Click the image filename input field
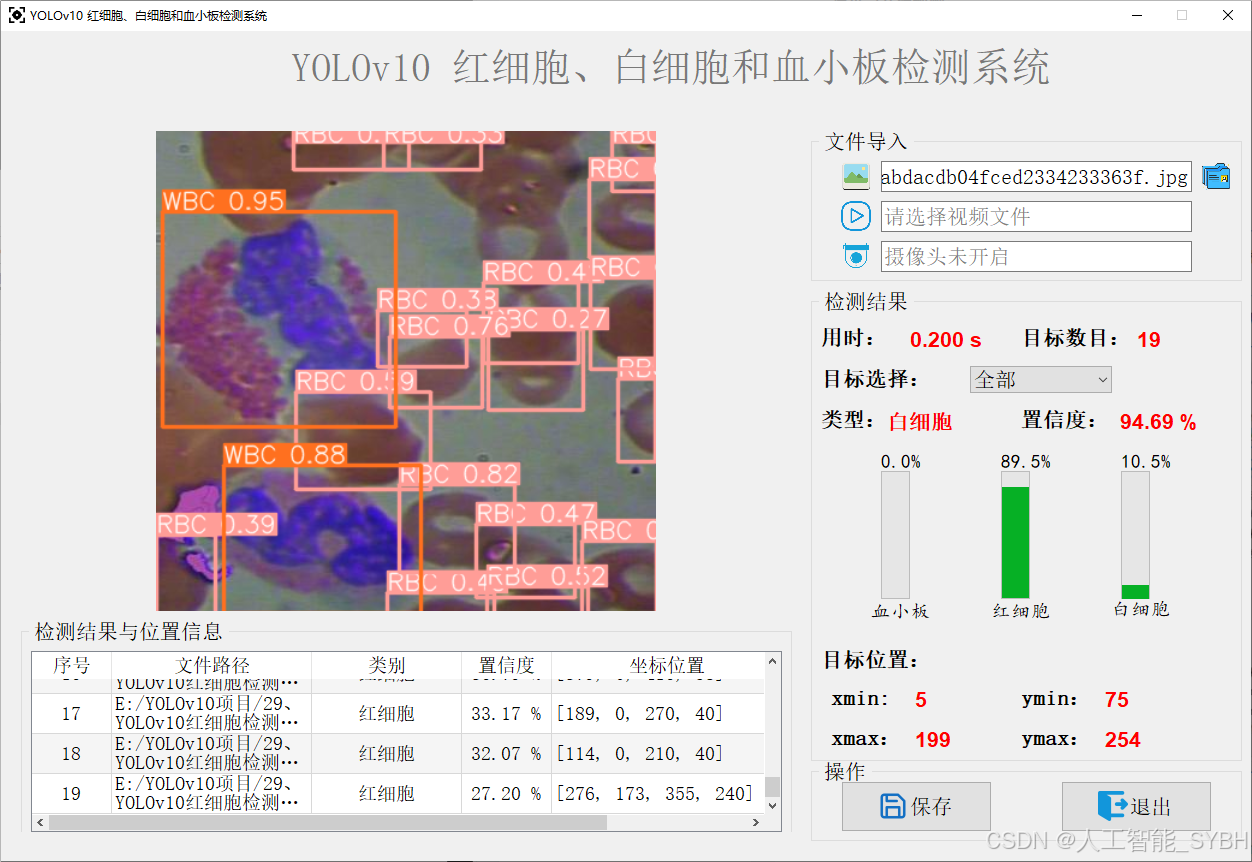Viewport: 1252px width, 862px height. point(1036,177)
